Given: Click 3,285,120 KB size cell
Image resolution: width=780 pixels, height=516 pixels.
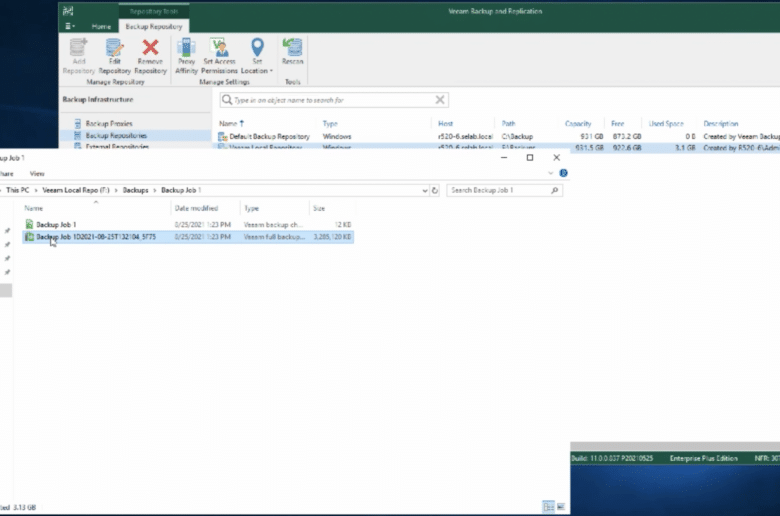Looking at the screenshot, I should point(332,237).
